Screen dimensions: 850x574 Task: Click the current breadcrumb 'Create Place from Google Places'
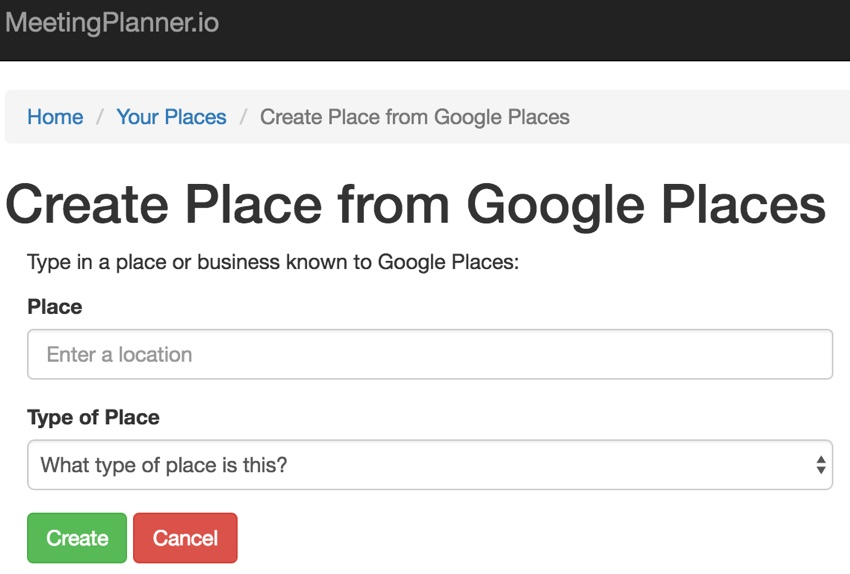click(414, 117)
